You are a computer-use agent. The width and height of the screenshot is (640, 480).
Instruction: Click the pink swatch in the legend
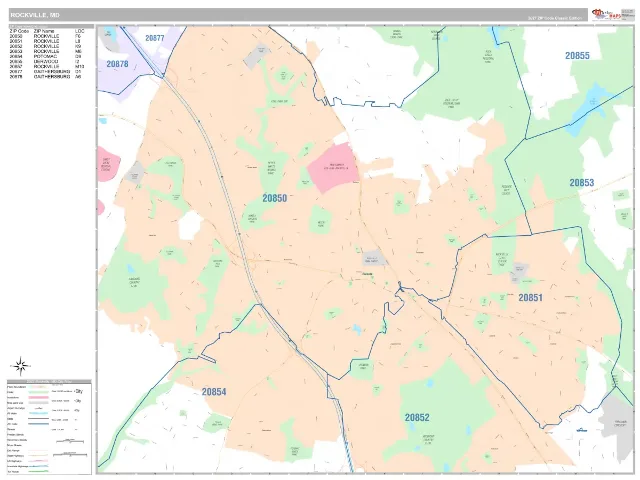click(x=38, y=397)
